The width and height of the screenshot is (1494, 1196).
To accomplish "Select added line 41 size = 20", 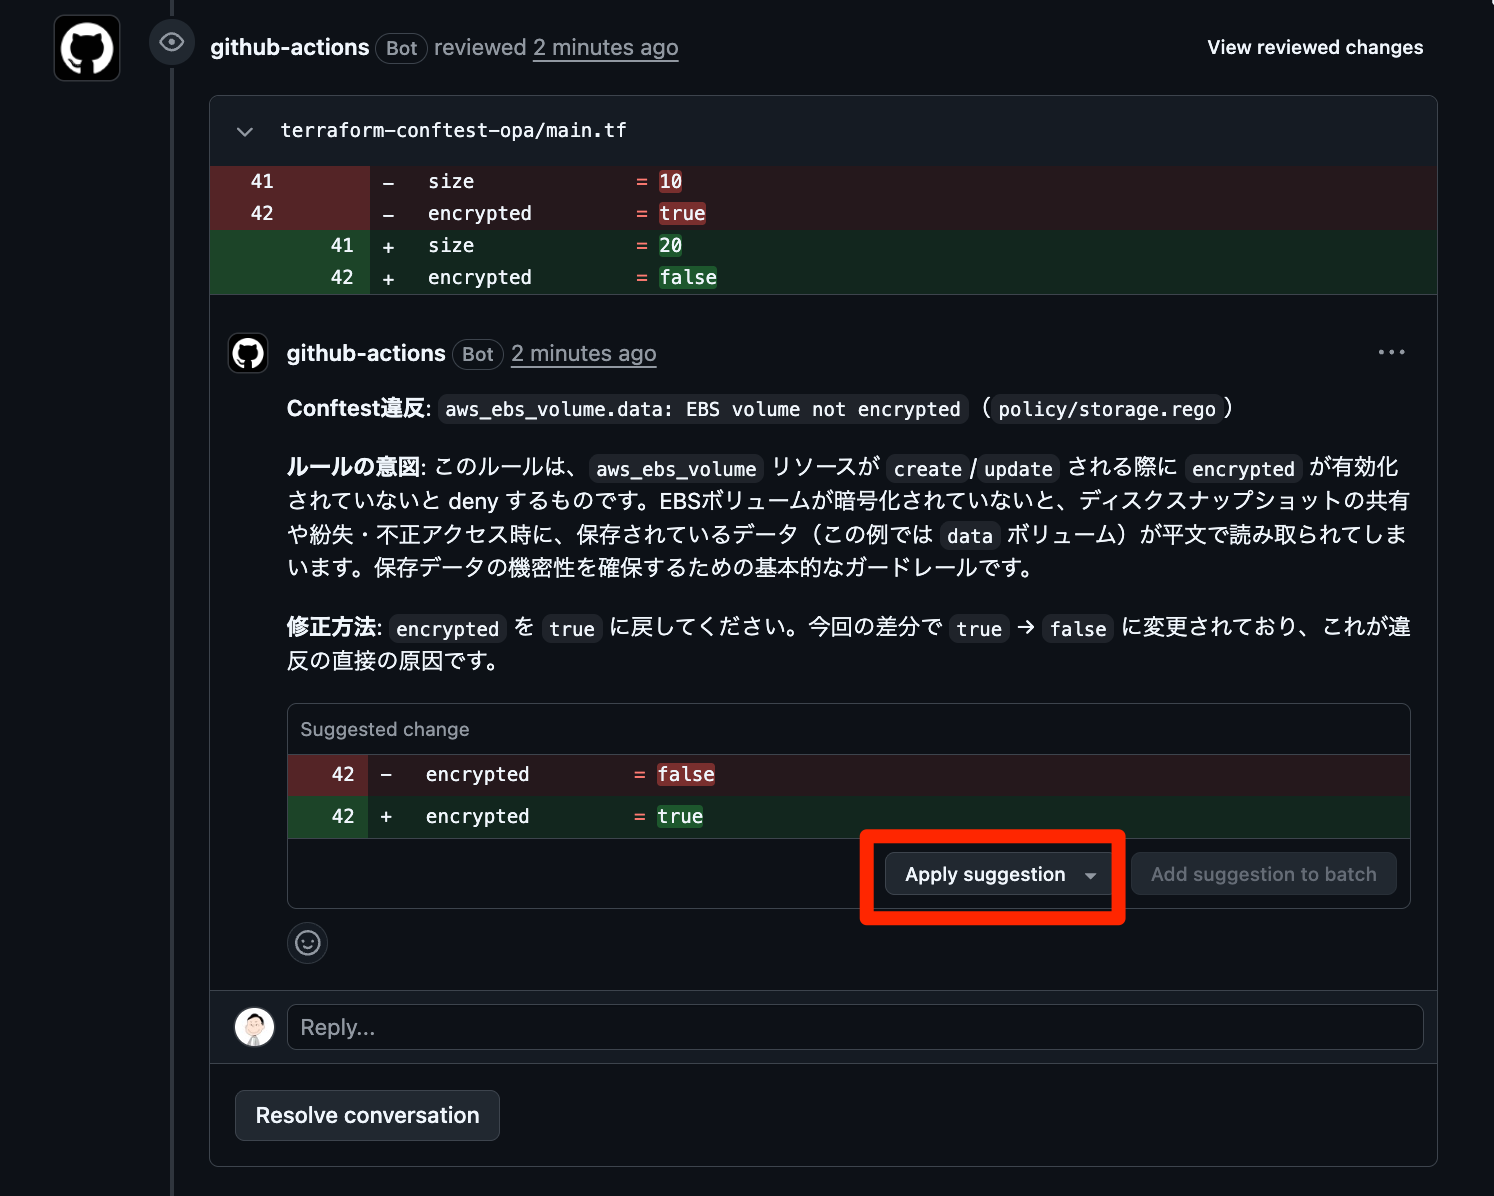I will point(823,245).
